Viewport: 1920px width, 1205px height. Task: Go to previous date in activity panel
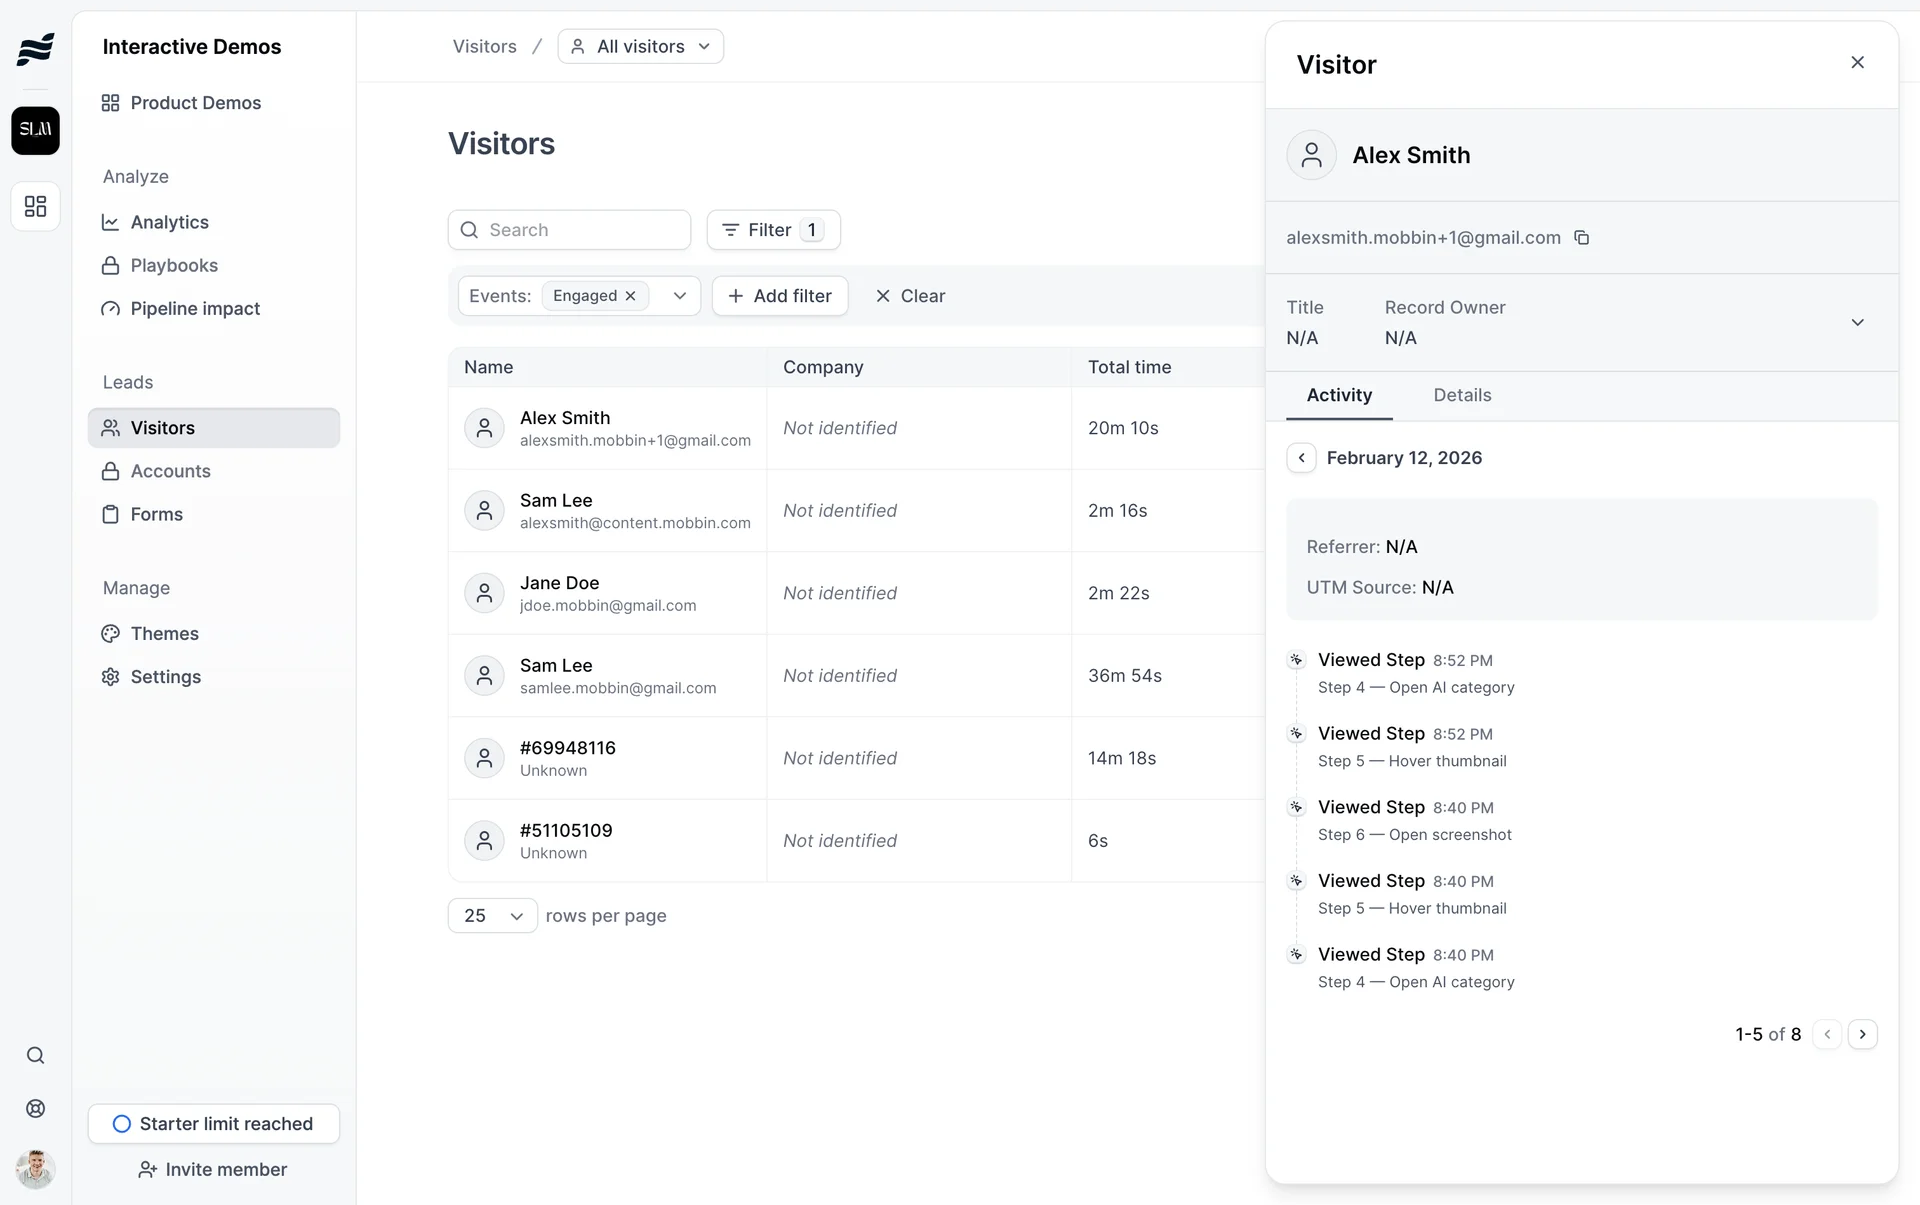click(x=1301, y=458)
